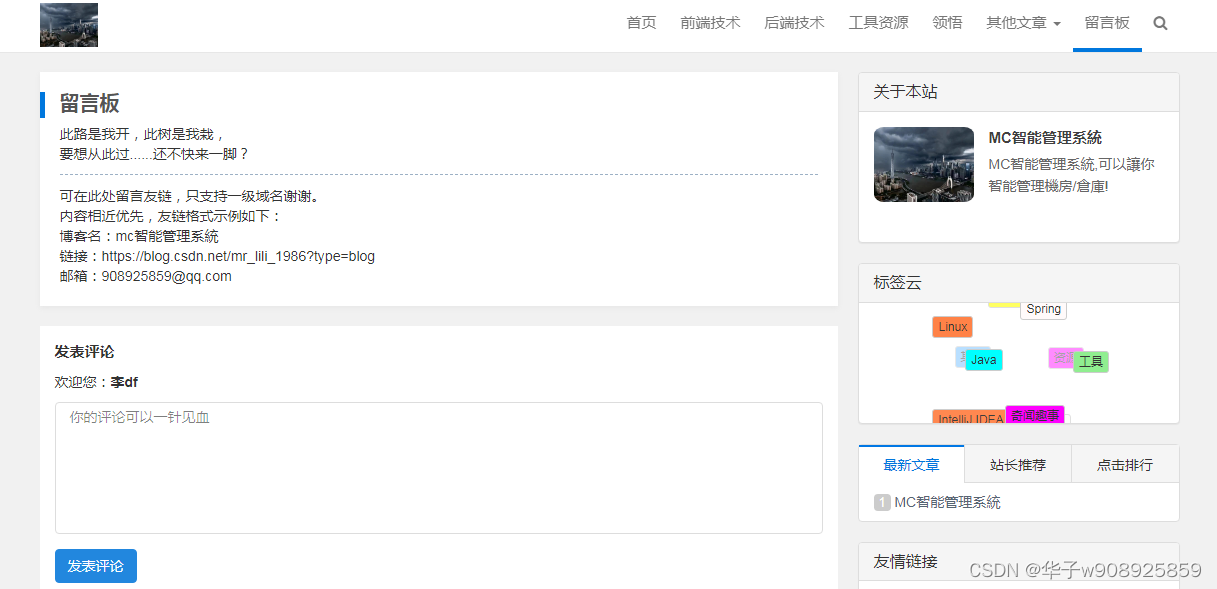
Task: Switch to the 点击排行 tab
Action: click(x=1125, y=465)
